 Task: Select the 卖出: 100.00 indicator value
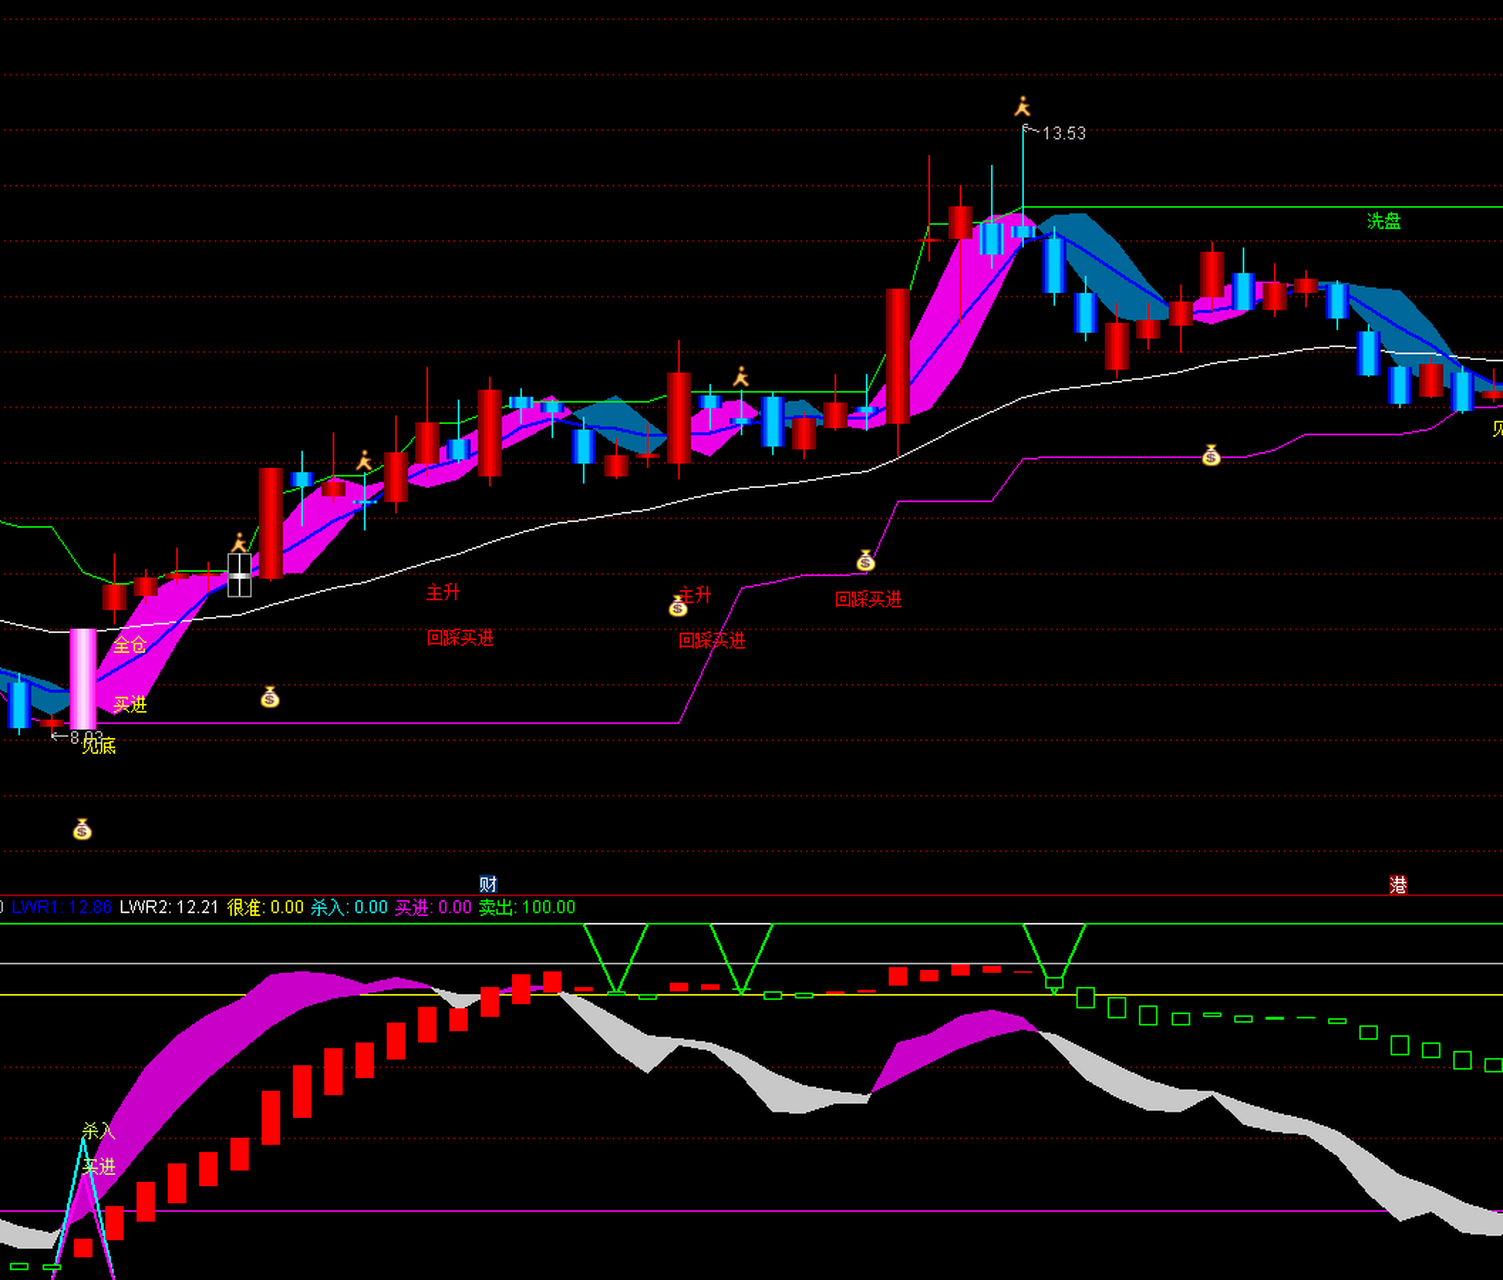527,907
